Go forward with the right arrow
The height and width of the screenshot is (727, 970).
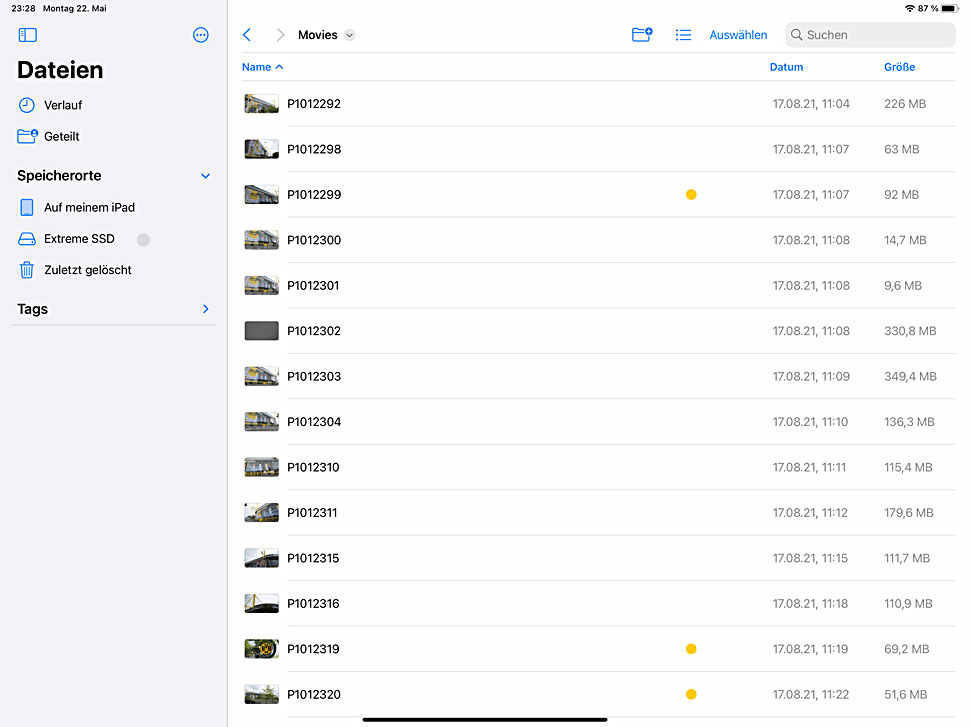point(280,35)
